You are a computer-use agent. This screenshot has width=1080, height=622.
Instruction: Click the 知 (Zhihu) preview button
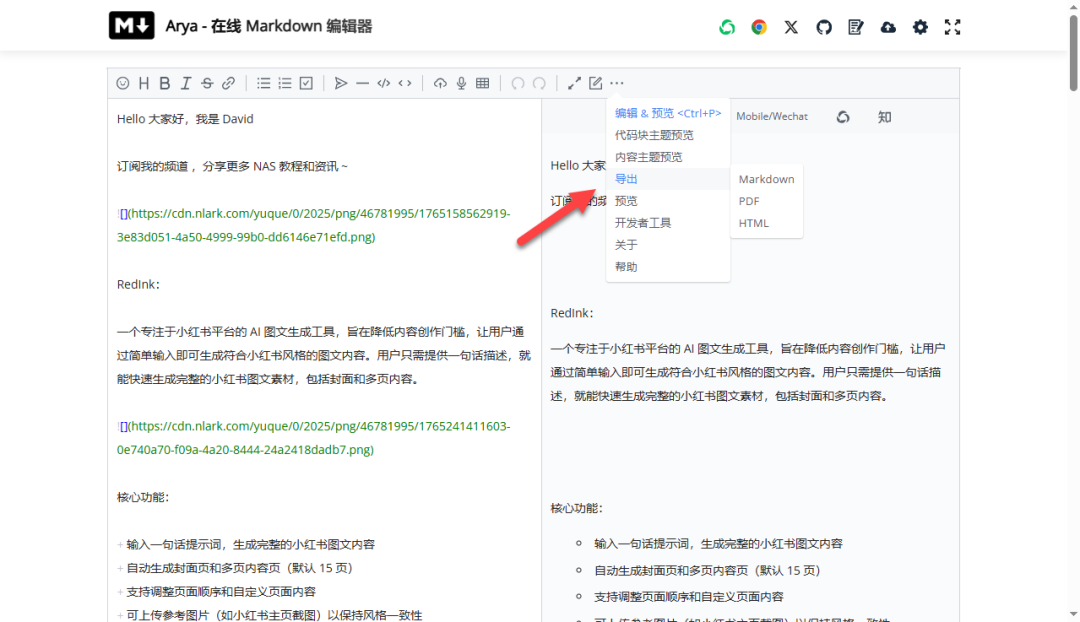(884, 117)
